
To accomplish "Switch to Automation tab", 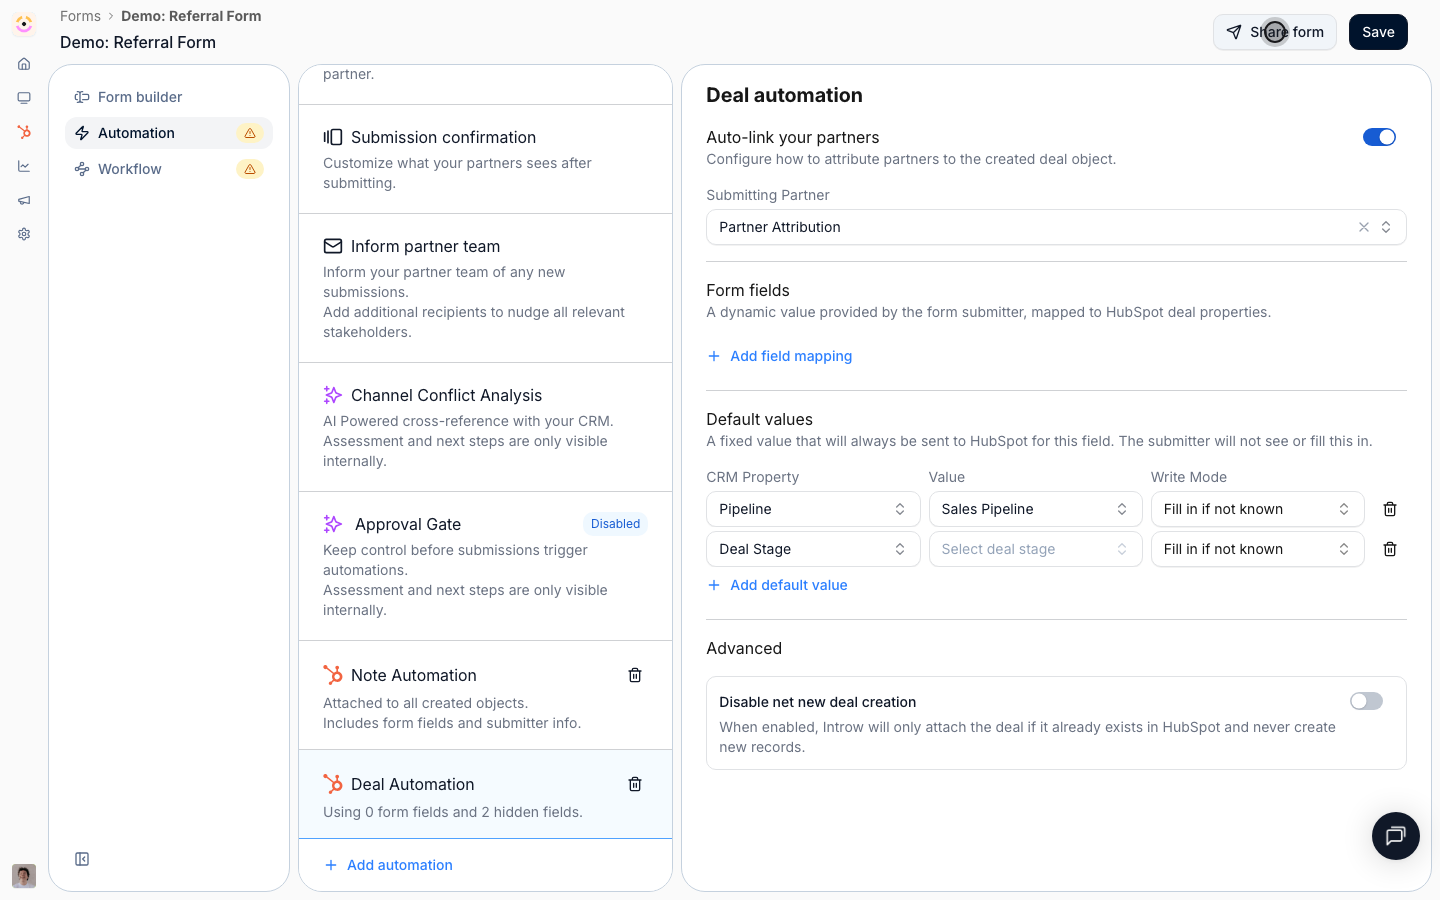I will click(x=169, y=133).
